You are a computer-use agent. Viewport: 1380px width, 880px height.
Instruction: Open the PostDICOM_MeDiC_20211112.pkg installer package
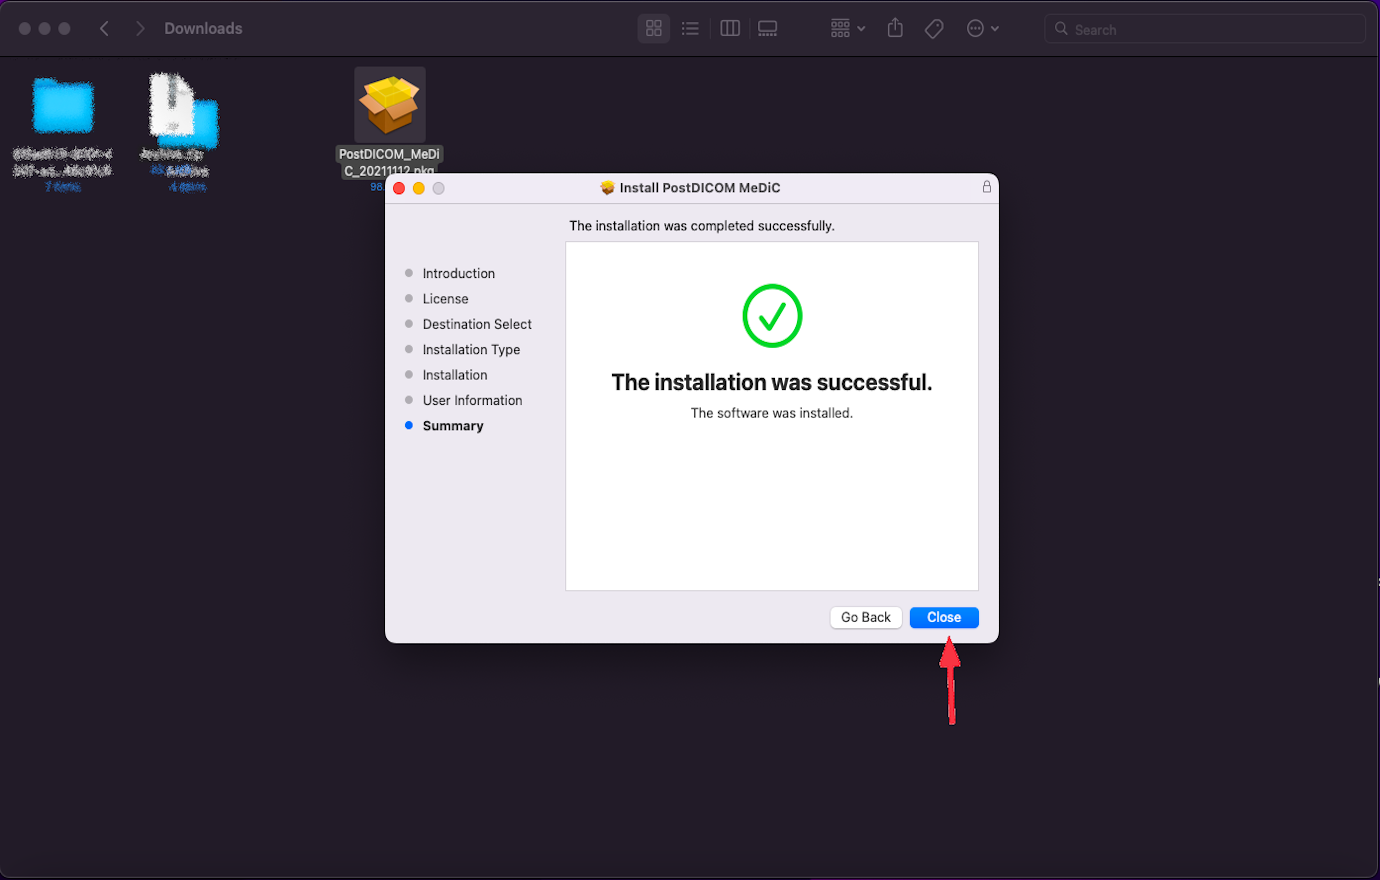point(389,103)
